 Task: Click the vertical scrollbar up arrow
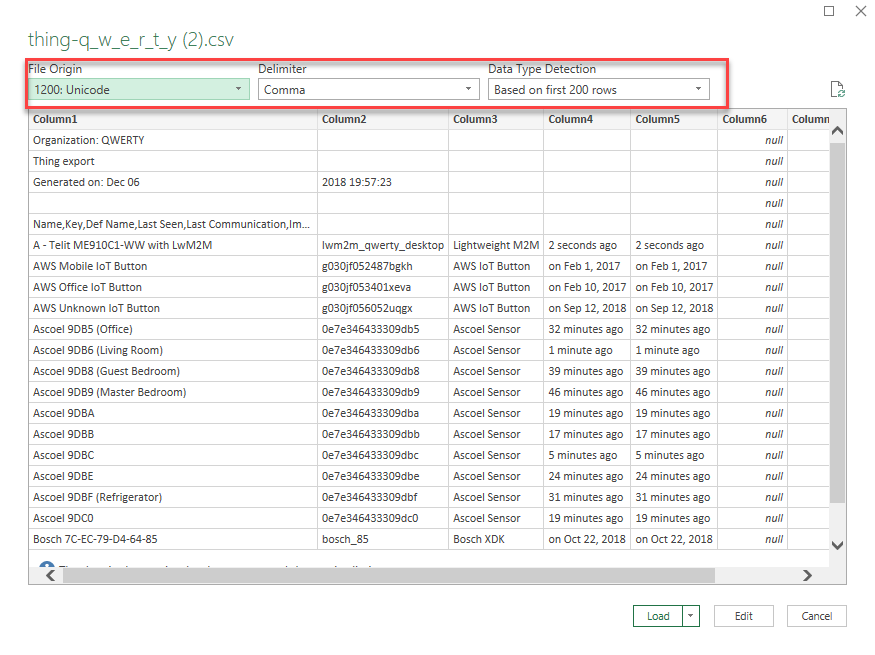click(x=838, y=131)
